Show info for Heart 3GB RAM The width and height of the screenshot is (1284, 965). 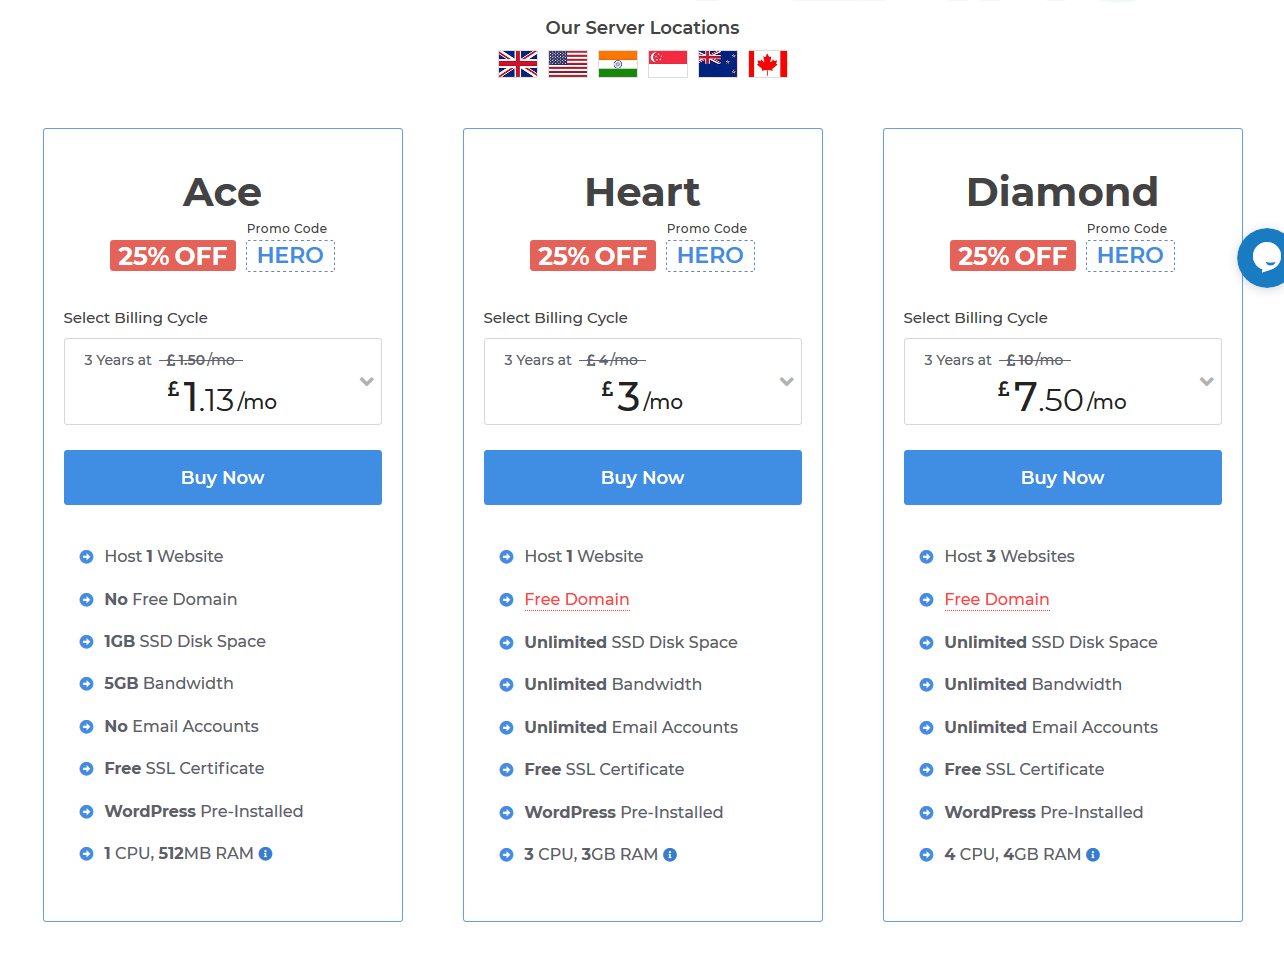pos(670,855)
